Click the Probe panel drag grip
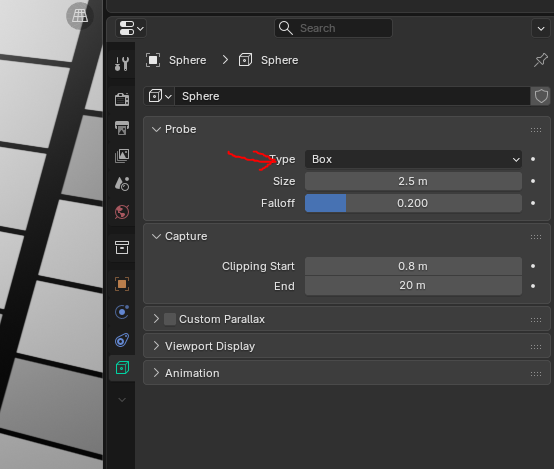 coord(536,130)
